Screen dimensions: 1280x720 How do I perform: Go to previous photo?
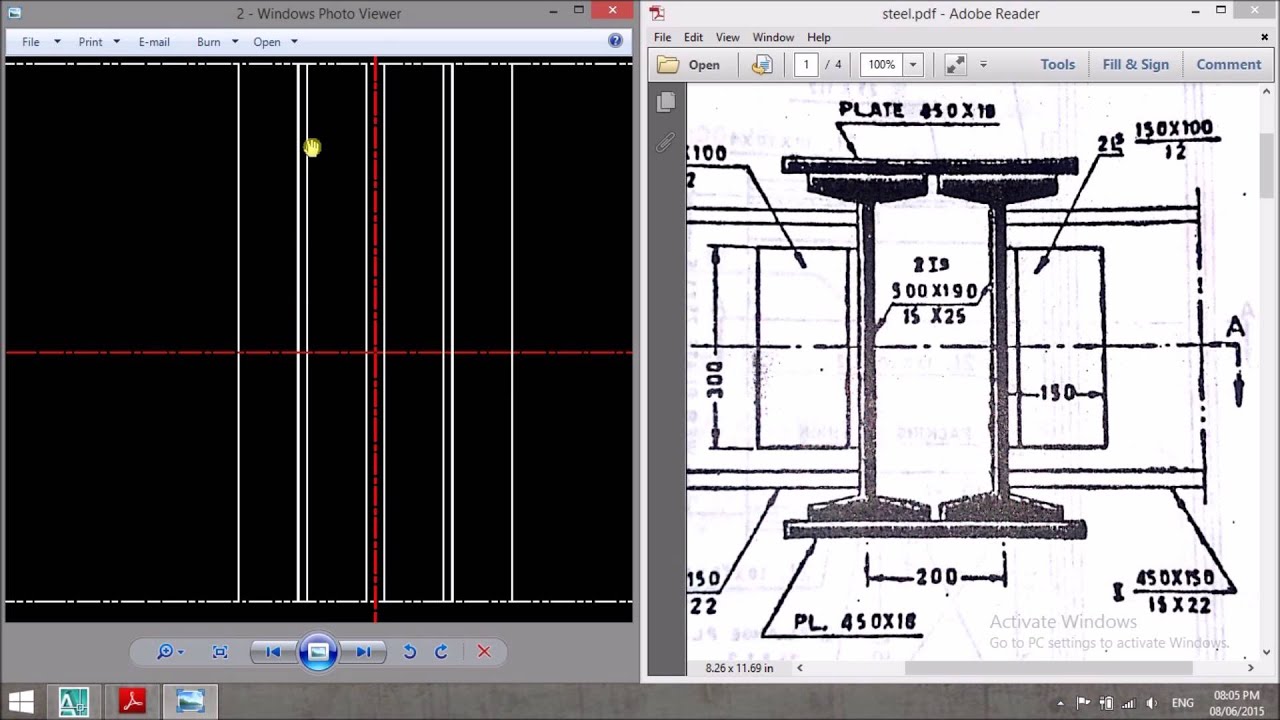[273, 652]
